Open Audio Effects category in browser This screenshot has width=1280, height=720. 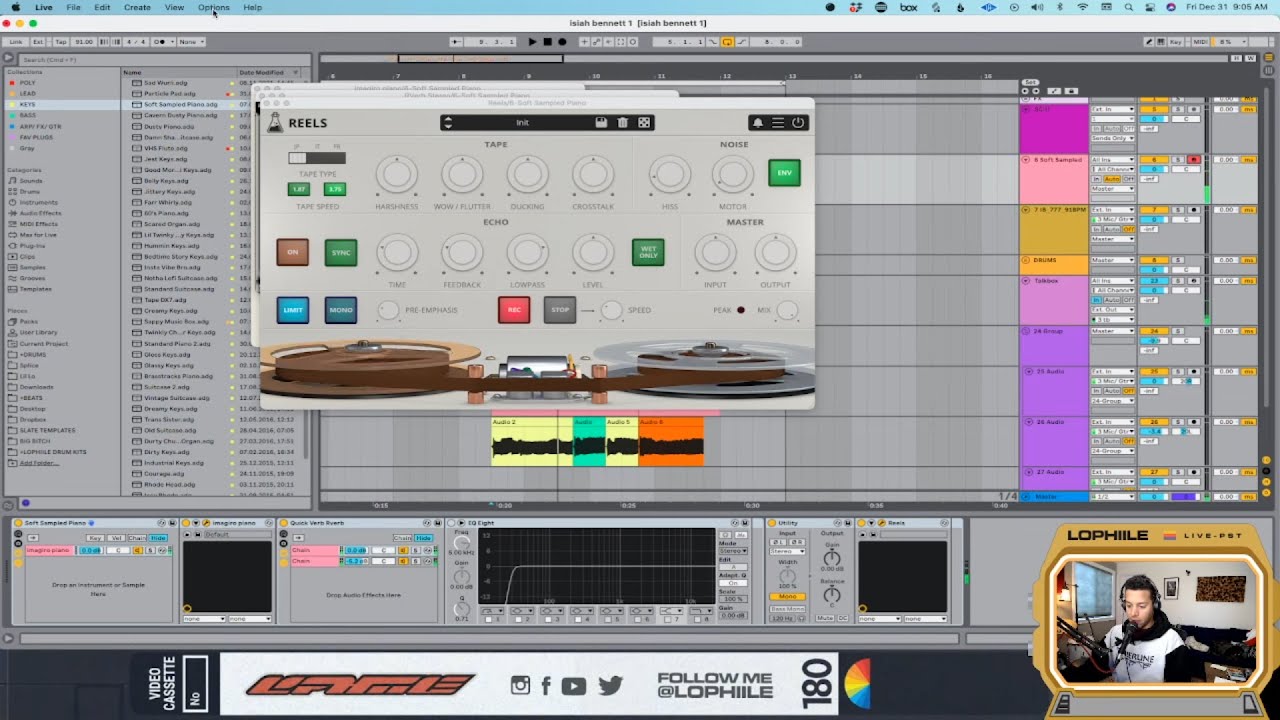click(x=40, y=213)
